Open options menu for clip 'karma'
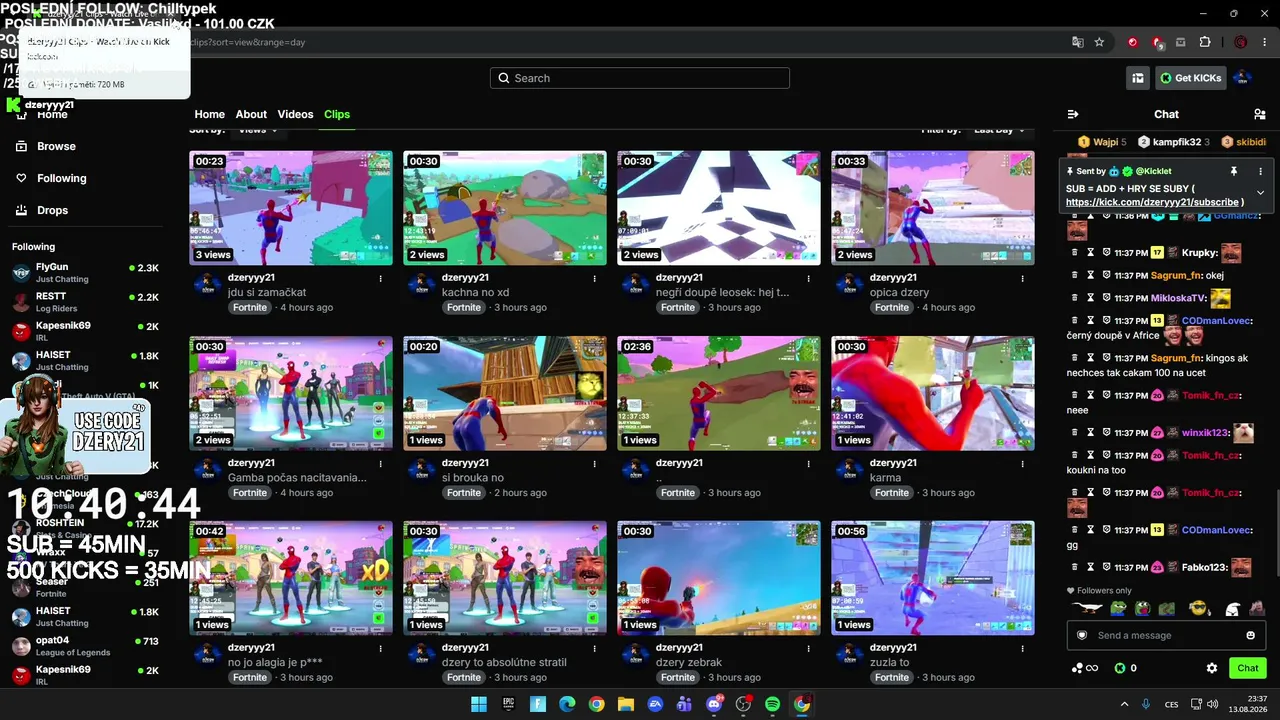The width and height of the screenshot is (1280, 720). (1022, 463)
